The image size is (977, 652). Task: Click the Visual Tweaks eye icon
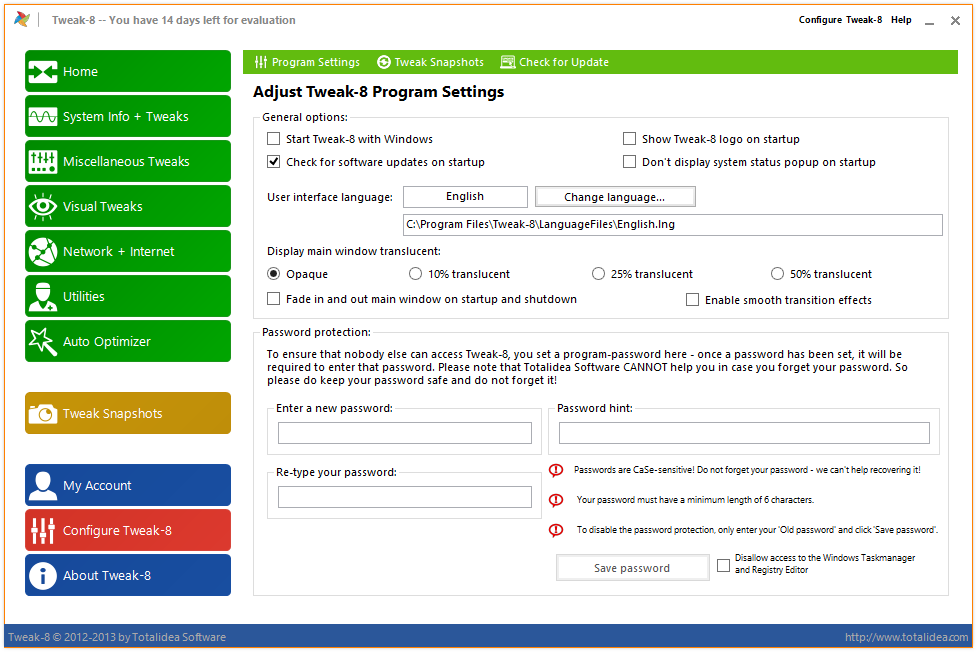(x=42, y=206)
